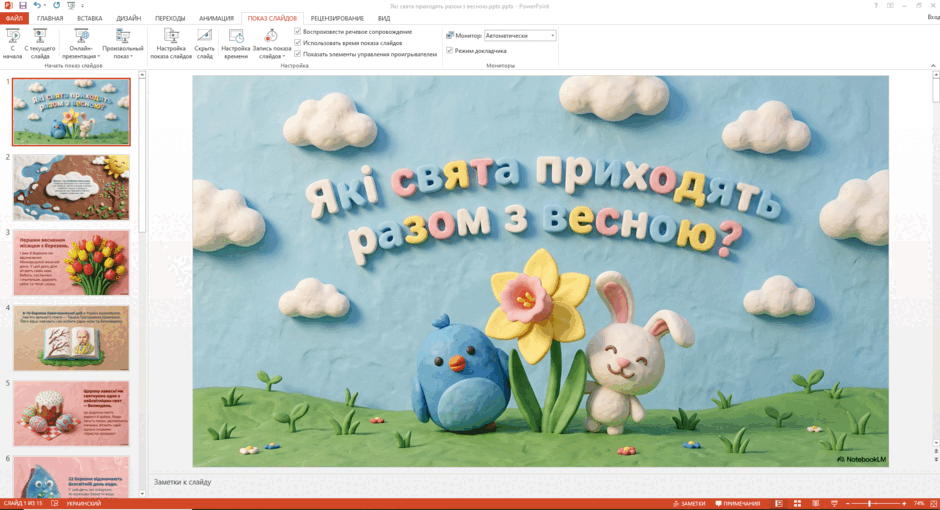Select slide 1 thumbnail

point(71,111)
